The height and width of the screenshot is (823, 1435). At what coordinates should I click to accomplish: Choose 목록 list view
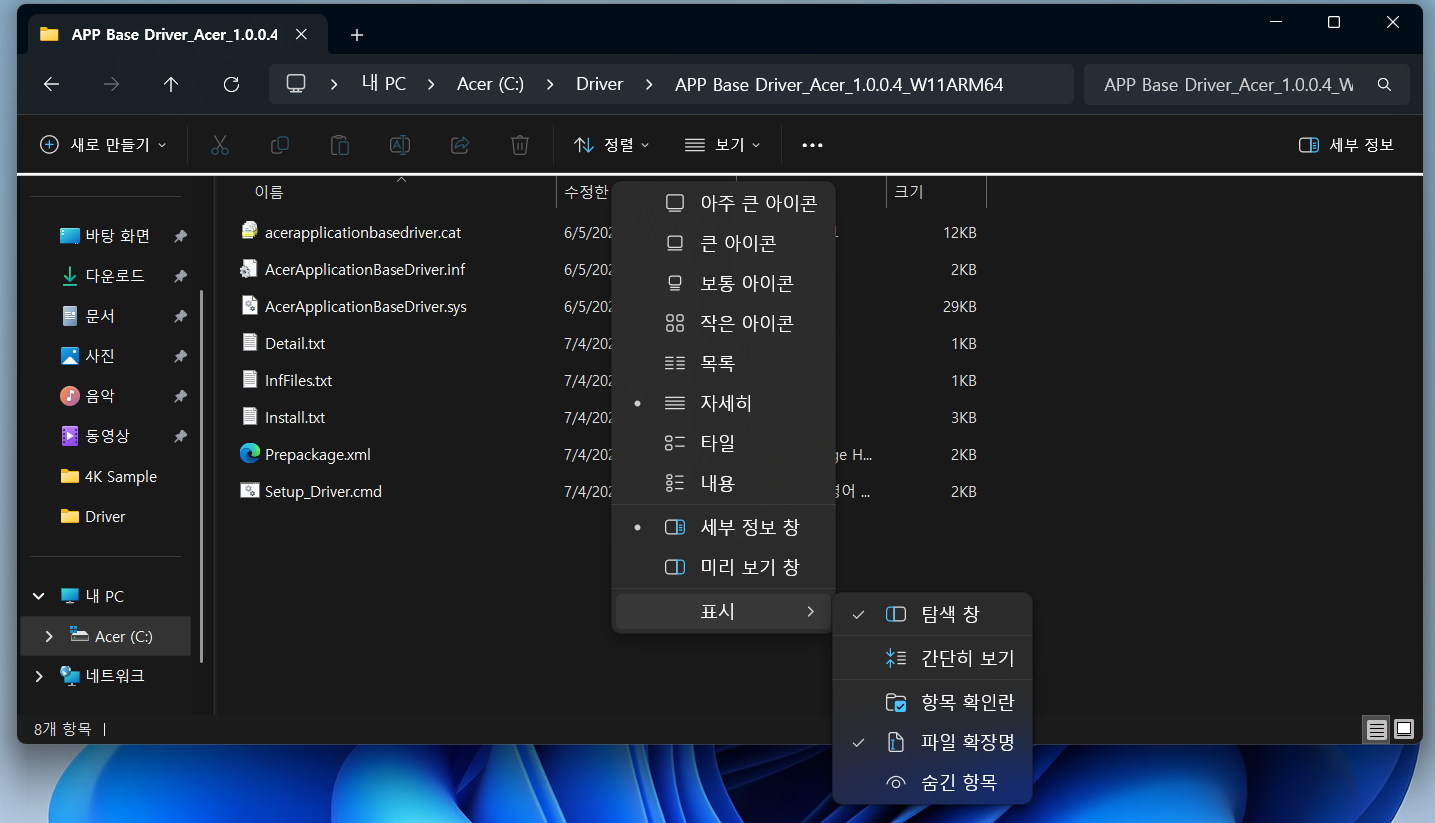[723, 363]
